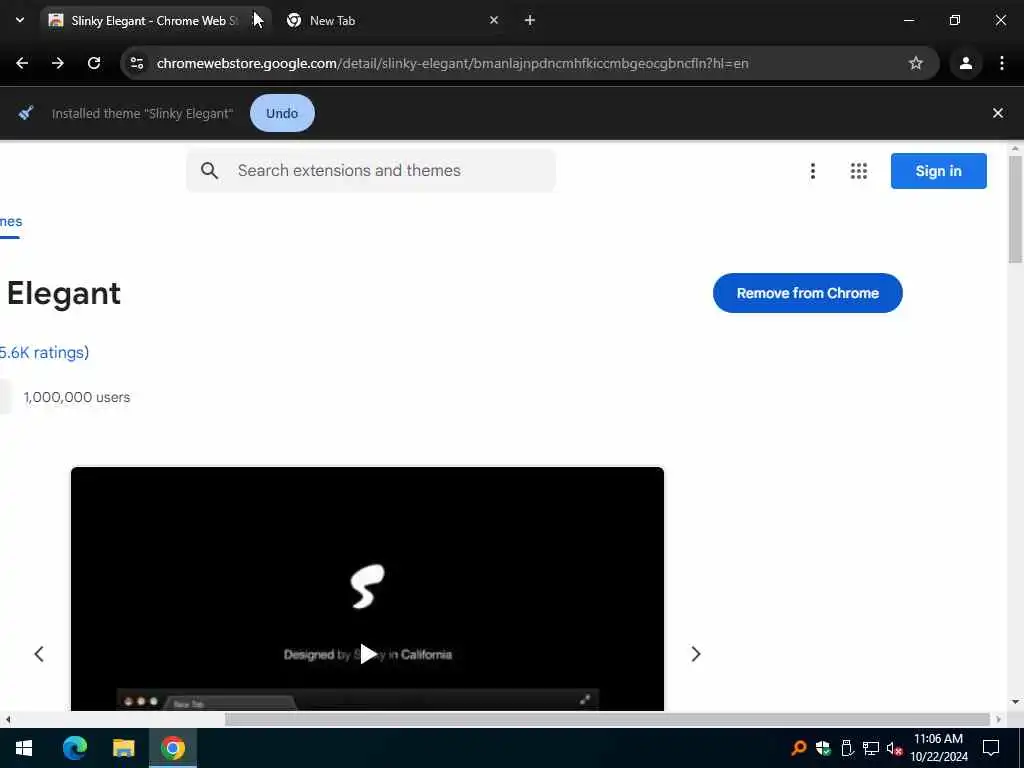Viewport: 1024px width, 768px height.
Task: Bookmark this page with star icon
Action: tap(916, 63)
